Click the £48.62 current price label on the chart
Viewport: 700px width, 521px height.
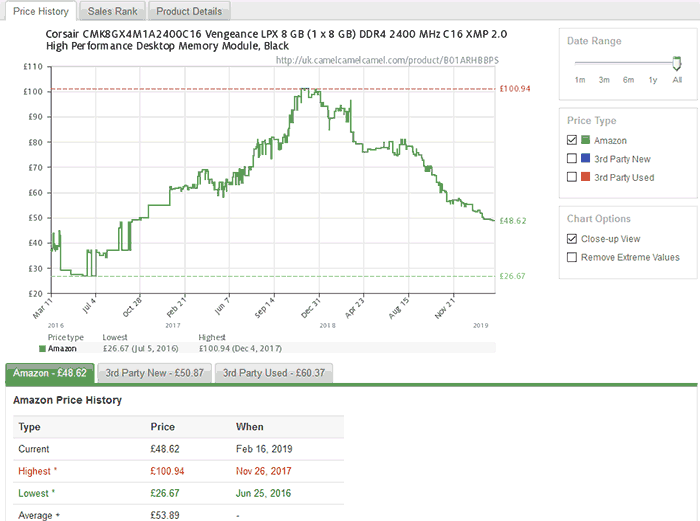pyautogui.click(x=512, y=221)
